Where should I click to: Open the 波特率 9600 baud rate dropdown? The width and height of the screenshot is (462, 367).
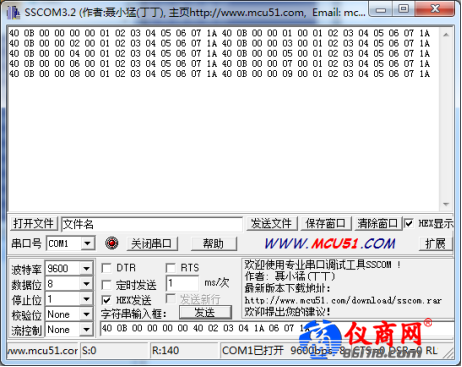[x=86, y=268]
